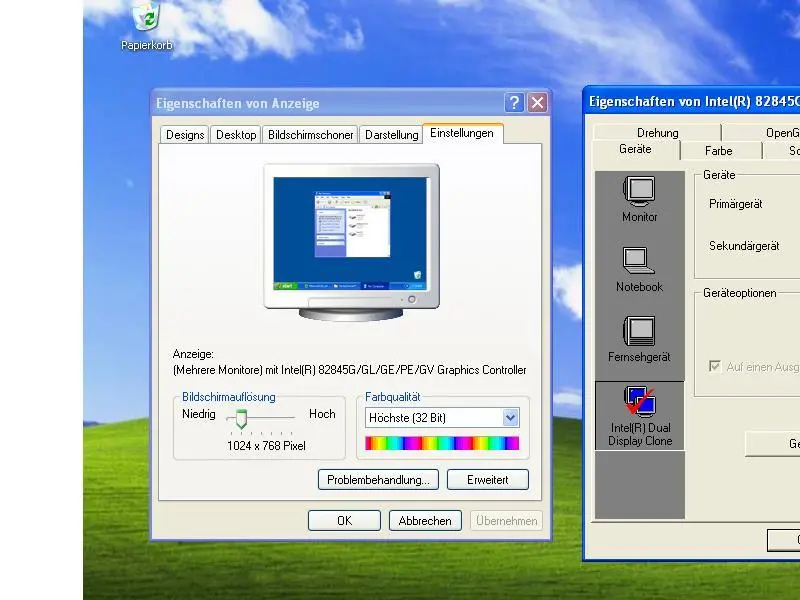Toggle the greyed 'Auf einen Ausg...' checkbox
800x600 pixels.
pos(714,366)
